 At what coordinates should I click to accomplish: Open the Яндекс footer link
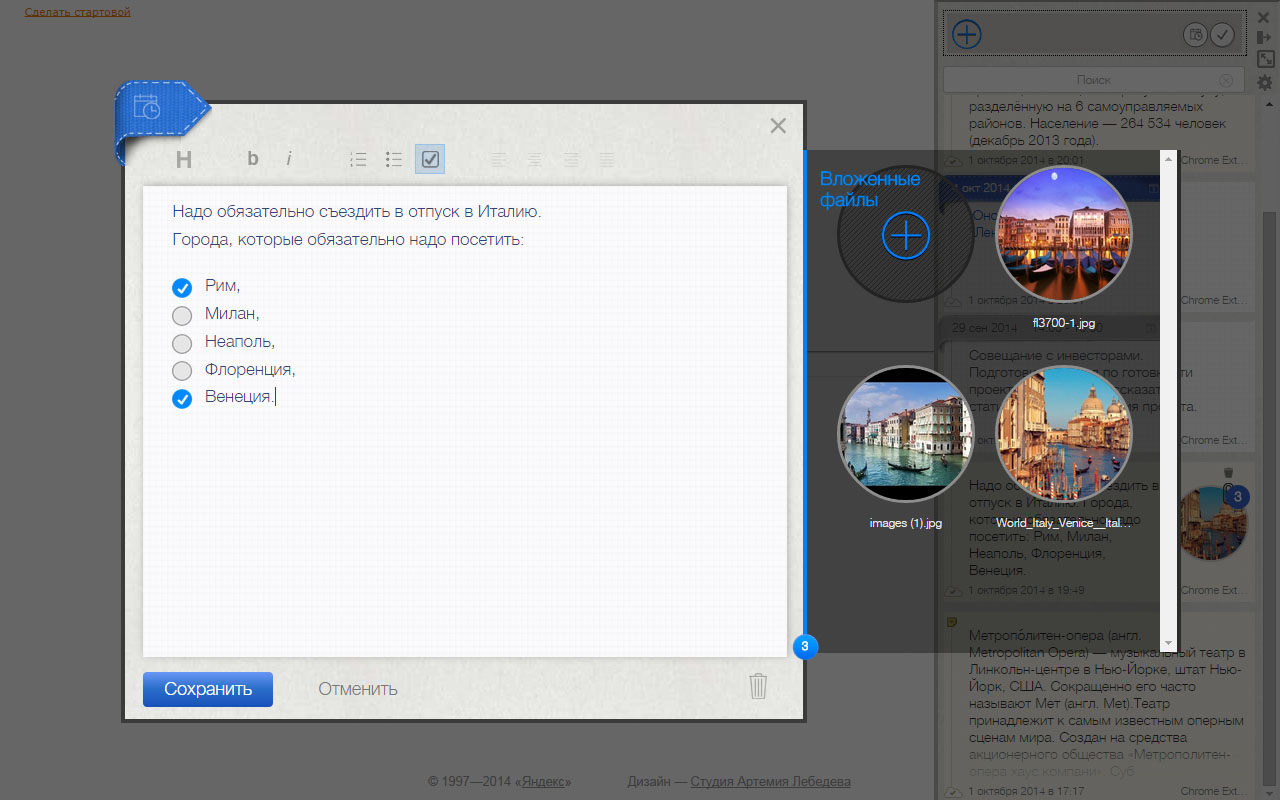point(543,782)
